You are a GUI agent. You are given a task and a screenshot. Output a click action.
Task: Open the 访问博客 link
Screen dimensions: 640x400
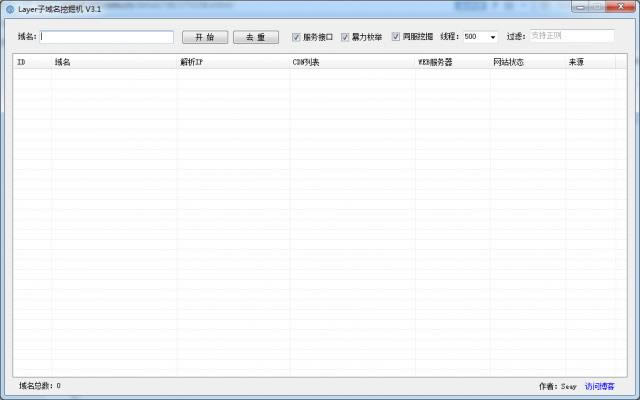600,386
